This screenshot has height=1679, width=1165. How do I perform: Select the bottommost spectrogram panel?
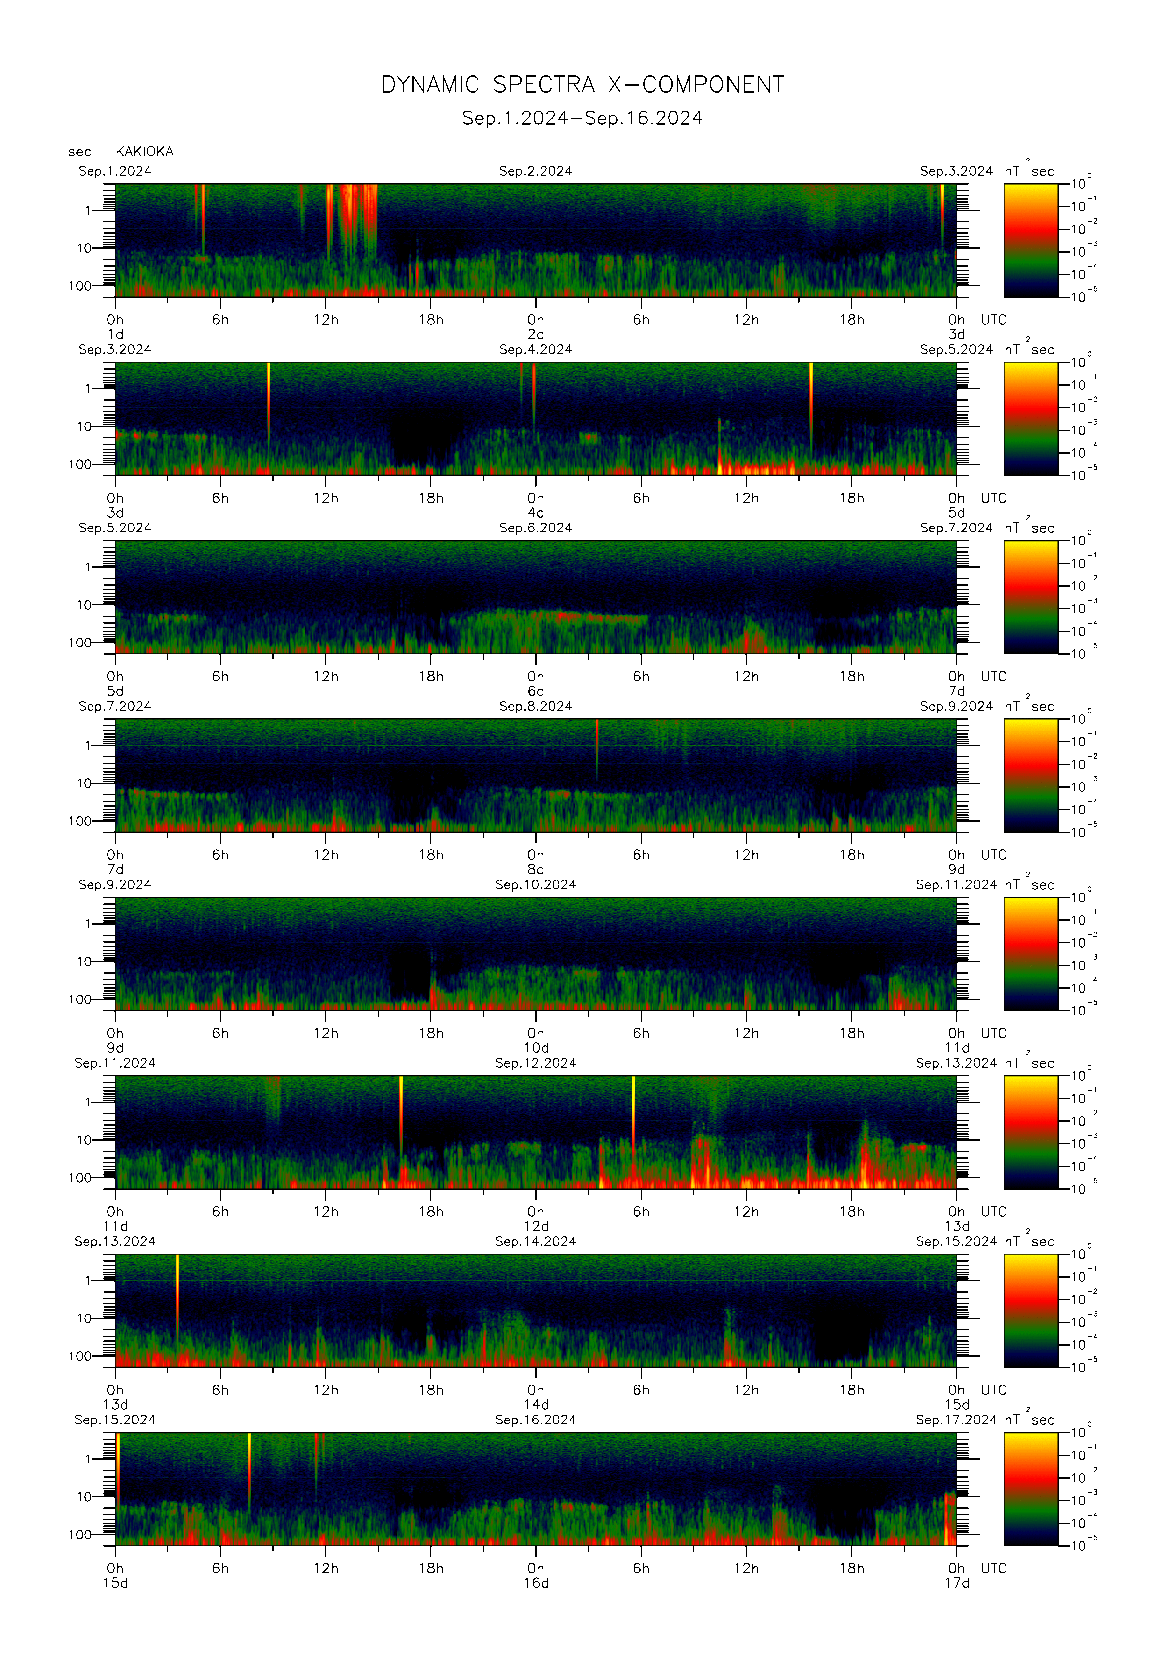point(535,1488)
